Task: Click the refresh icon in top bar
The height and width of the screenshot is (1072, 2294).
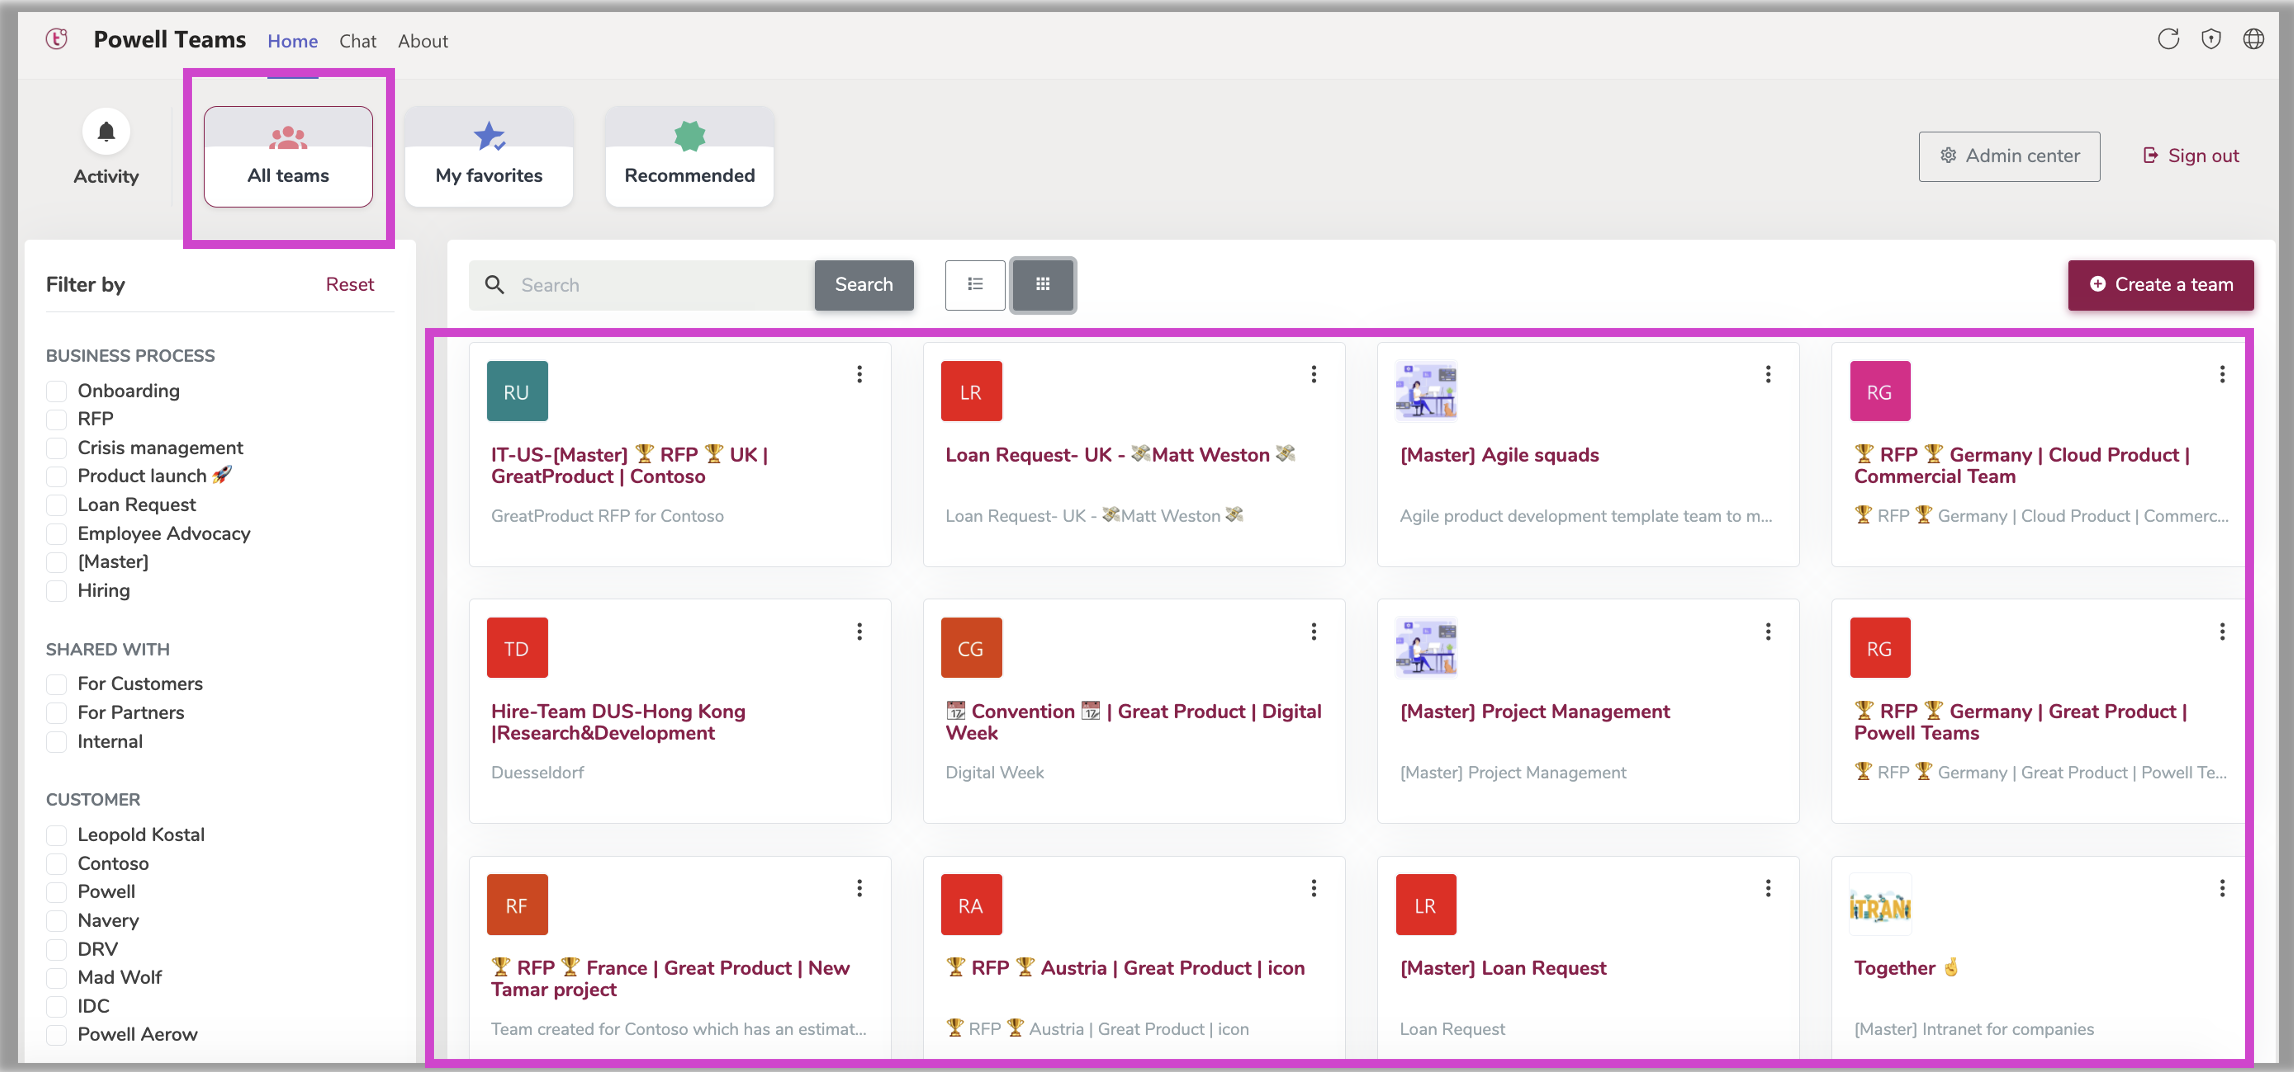Action: (2168, 39)
